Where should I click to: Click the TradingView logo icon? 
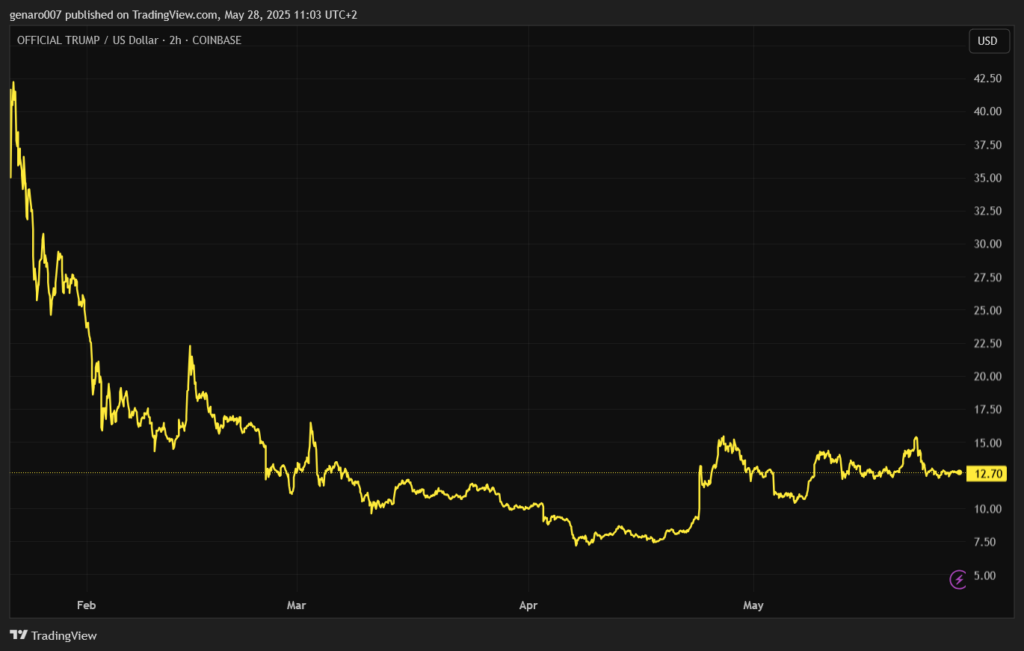click(x=18, y=635)
